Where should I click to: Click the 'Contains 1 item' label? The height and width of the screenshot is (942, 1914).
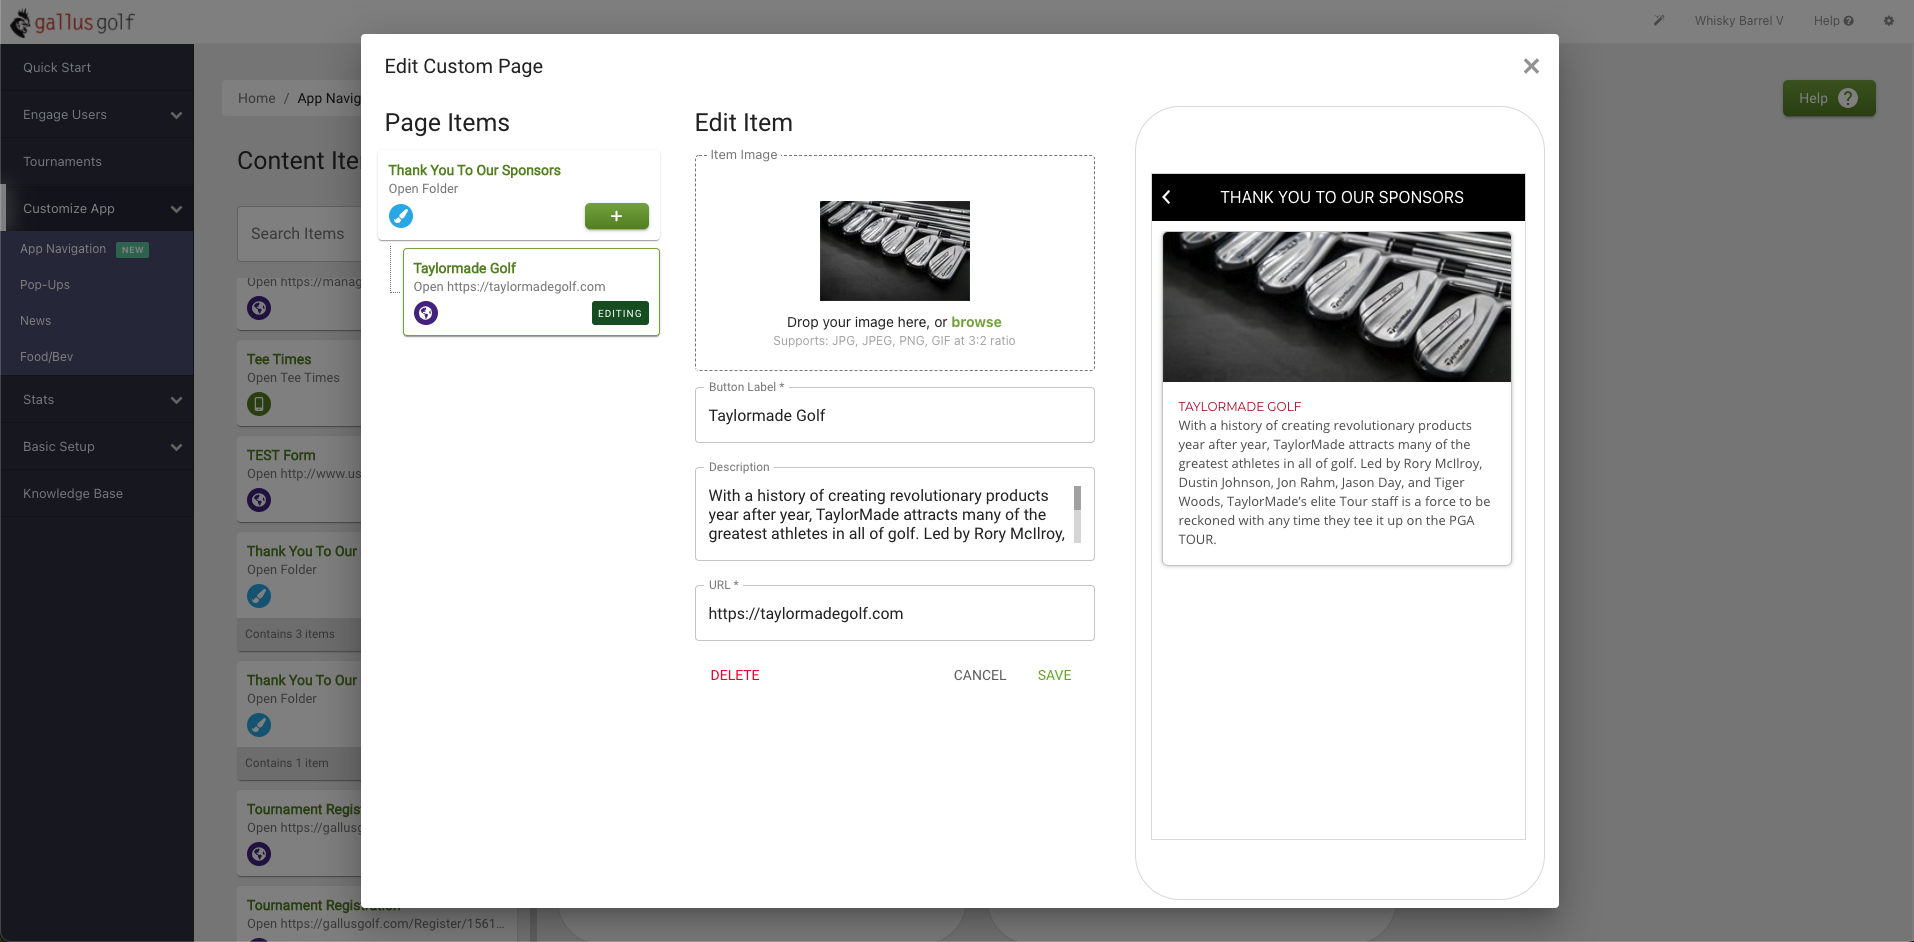(287, 763)
